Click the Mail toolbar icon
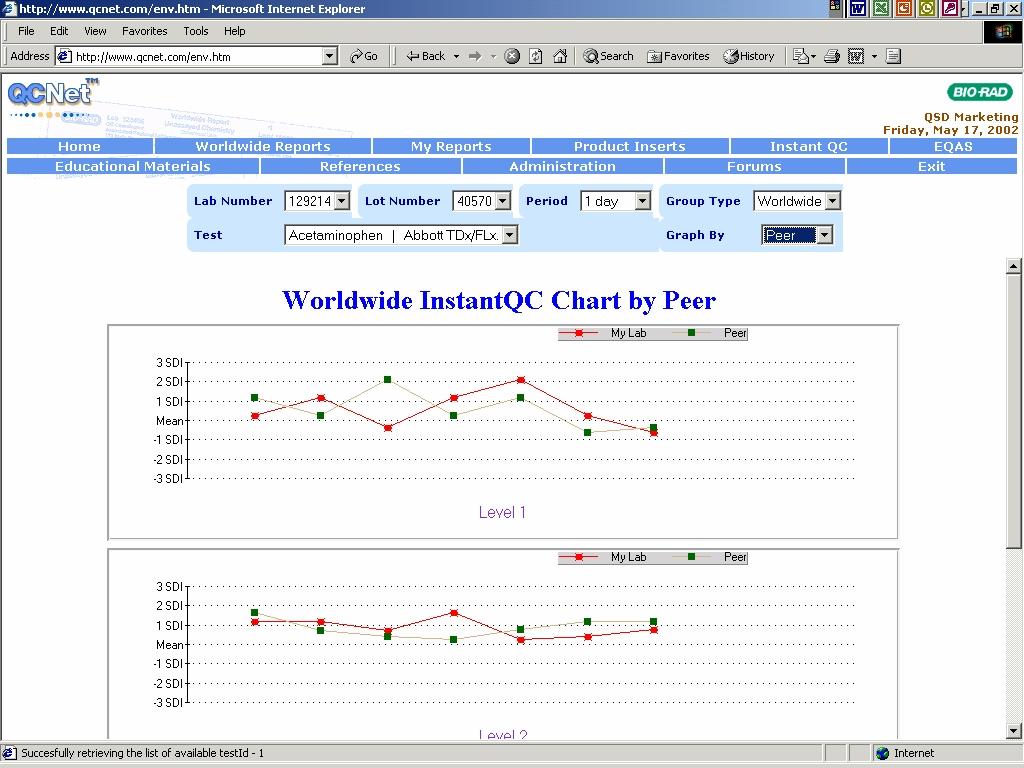The height and width of the screenshot is (768, 1024). pyautogui.click(x=801, y=56)
